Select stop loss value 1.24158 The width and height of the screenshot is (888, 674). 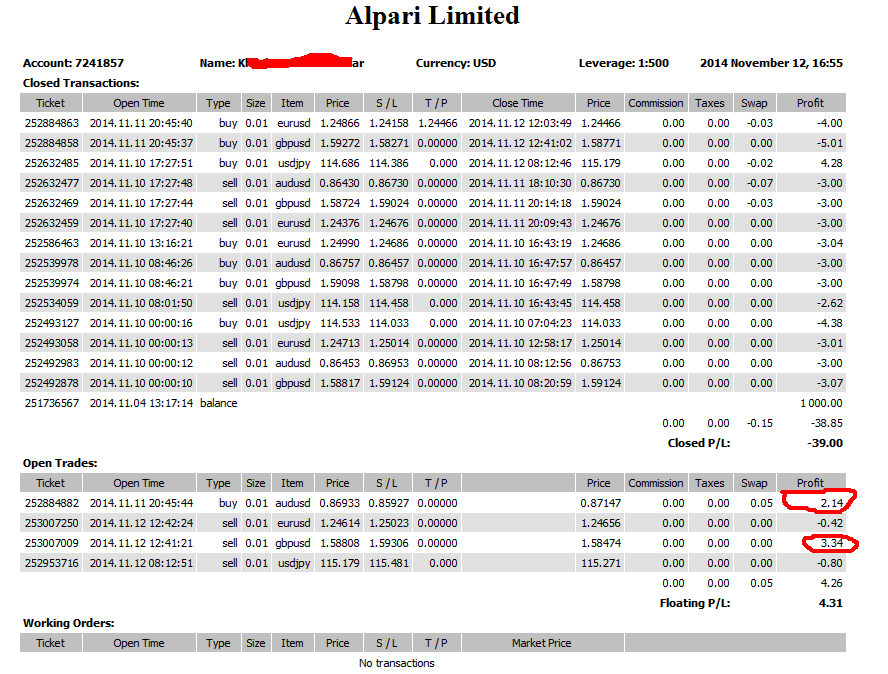(388, 123)
